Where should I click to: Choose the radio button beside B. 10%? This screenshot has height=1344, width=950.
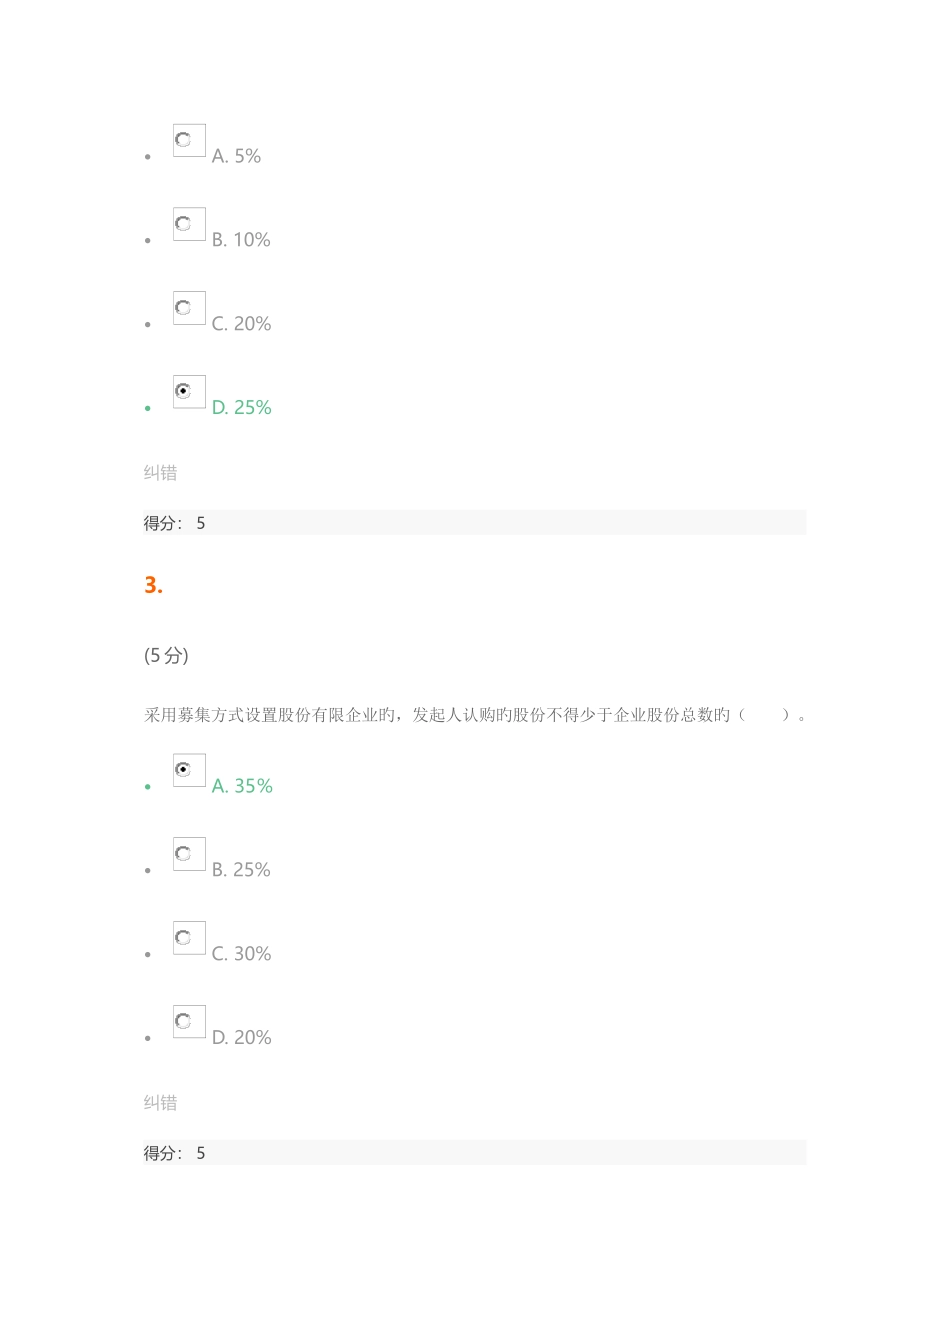(x=183, y=224)
